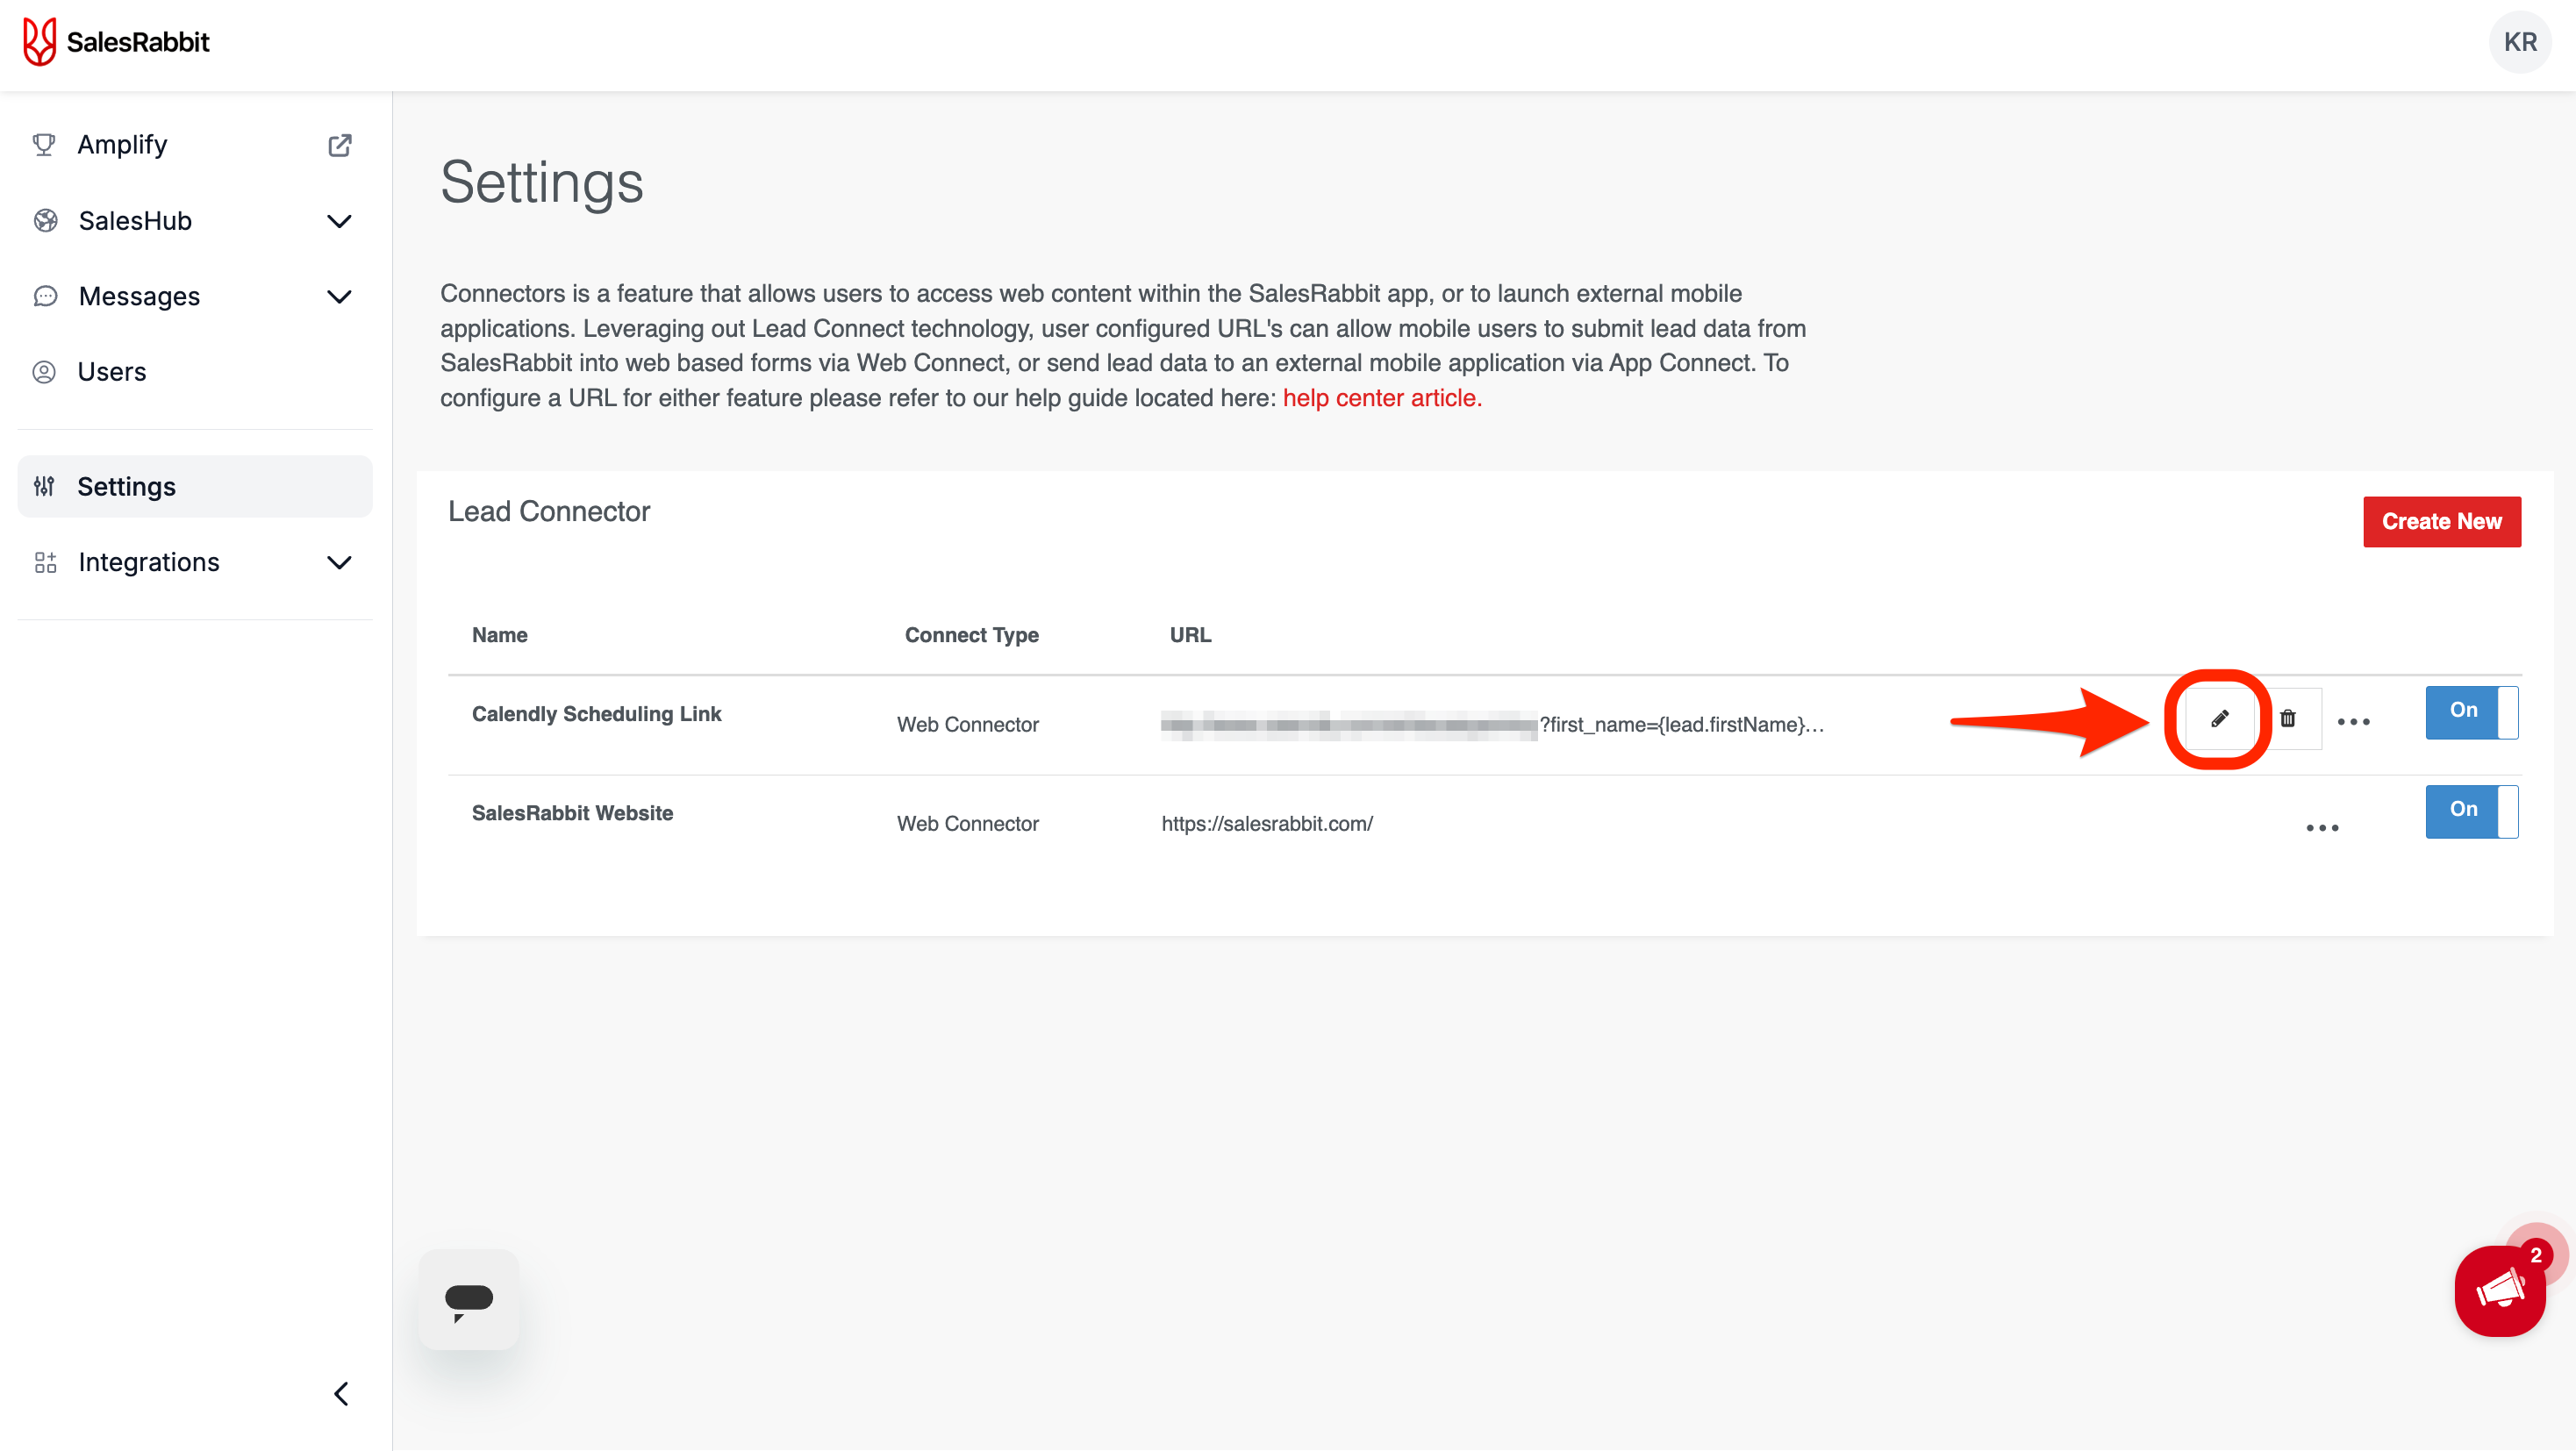2576x1451 pixels.
Task: Open the KR user avatar menu
Action: click(2519, 42)
